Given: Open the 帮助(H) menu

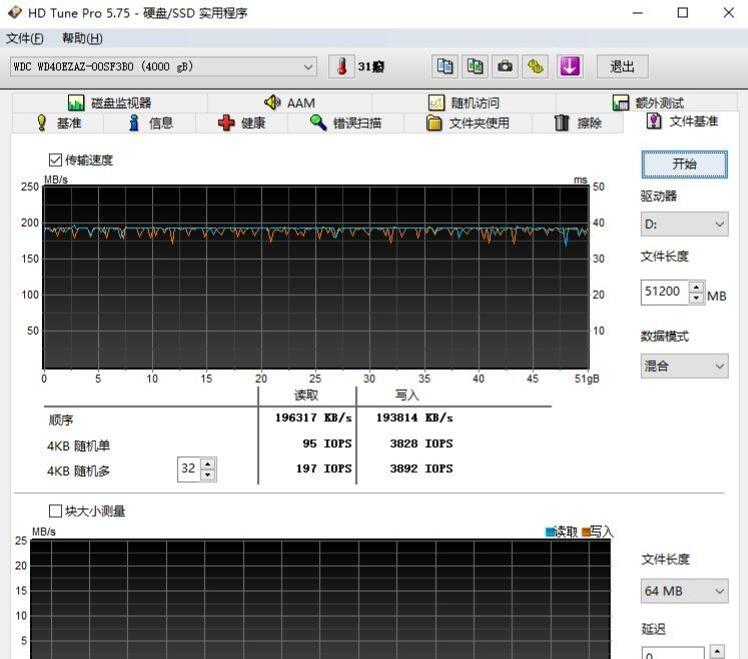Looking at the screenshot, I should pos(82,38).
